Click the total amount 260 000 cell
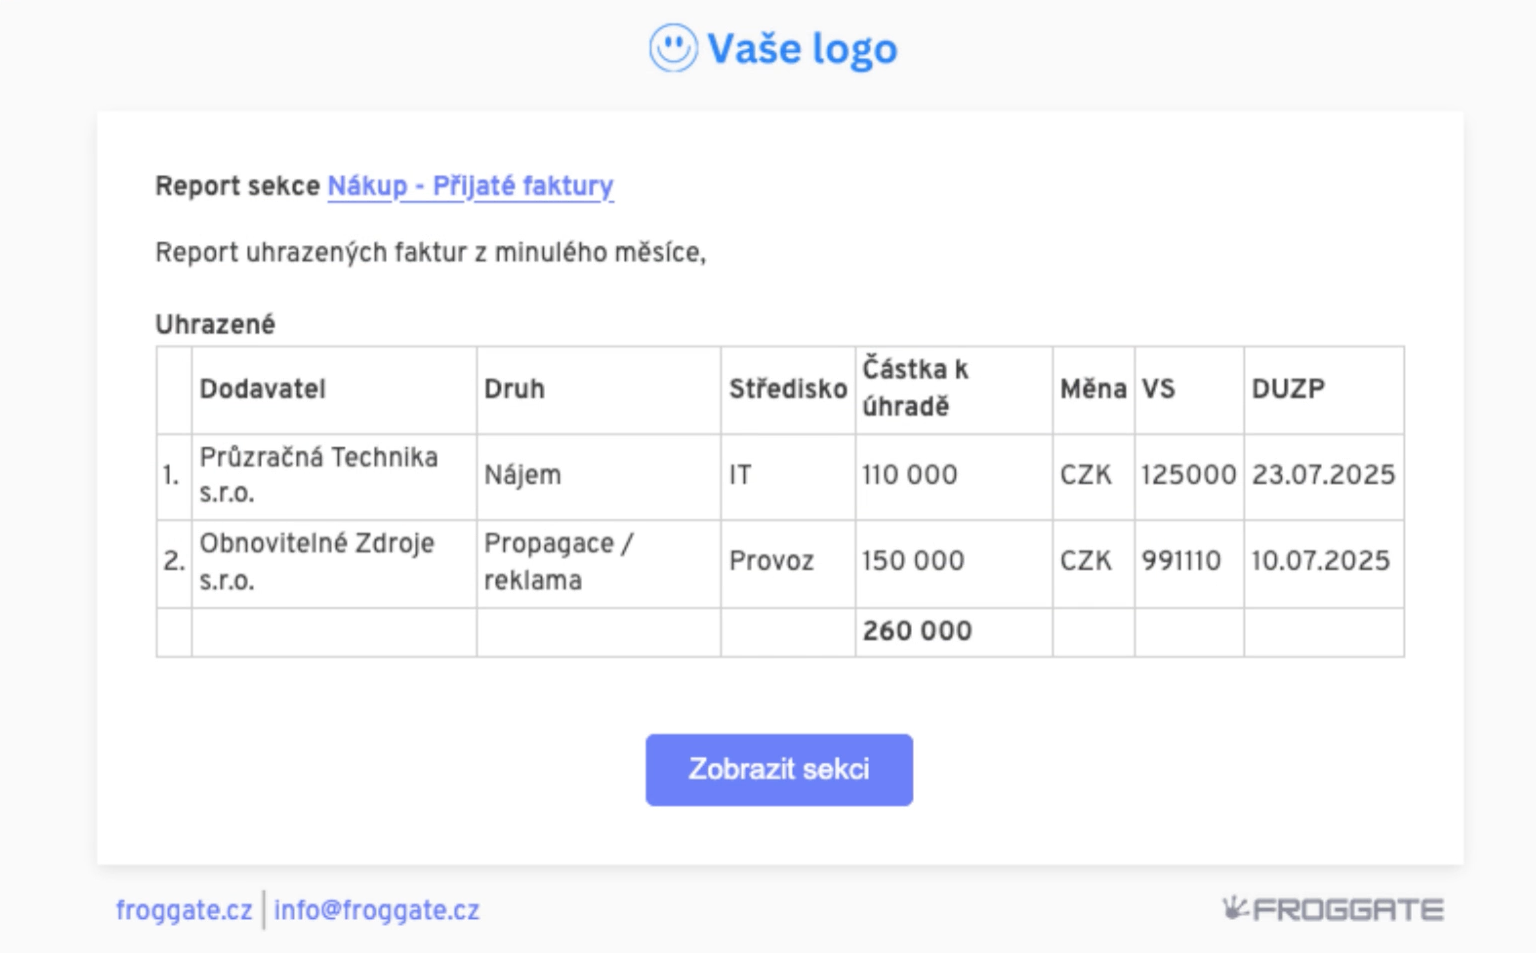Screen dimensions: 1536x953 (x=917, y=631)
